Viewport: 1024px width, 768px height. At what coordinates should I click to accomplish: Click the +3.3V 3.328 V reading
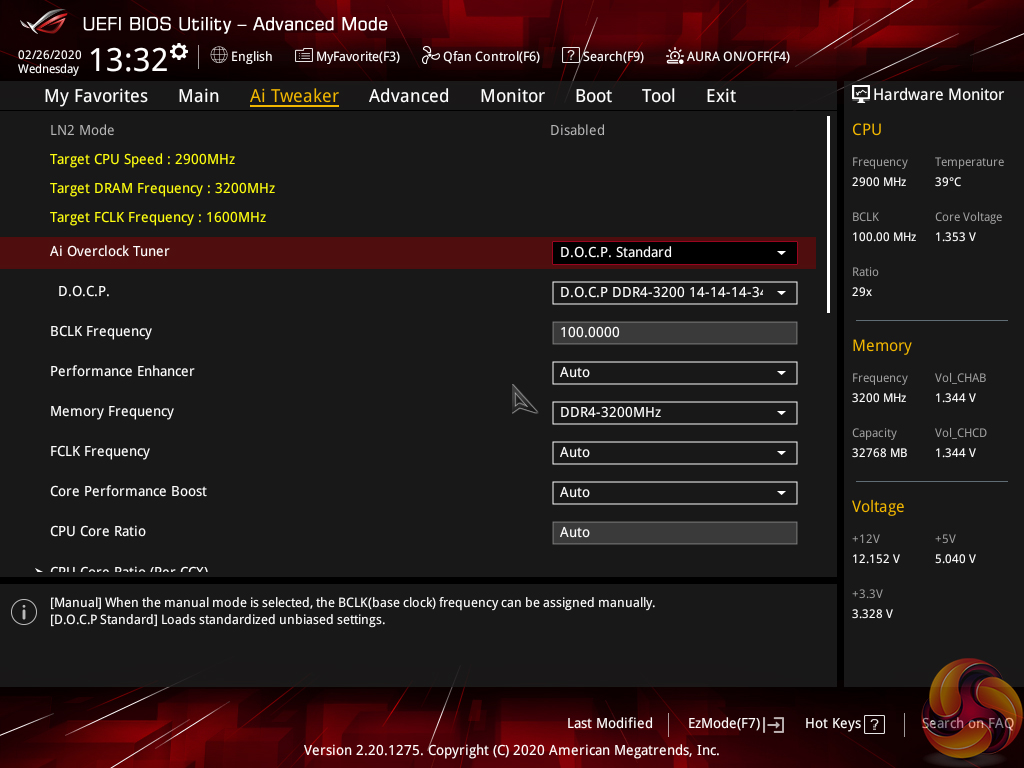tap(872, 614)
